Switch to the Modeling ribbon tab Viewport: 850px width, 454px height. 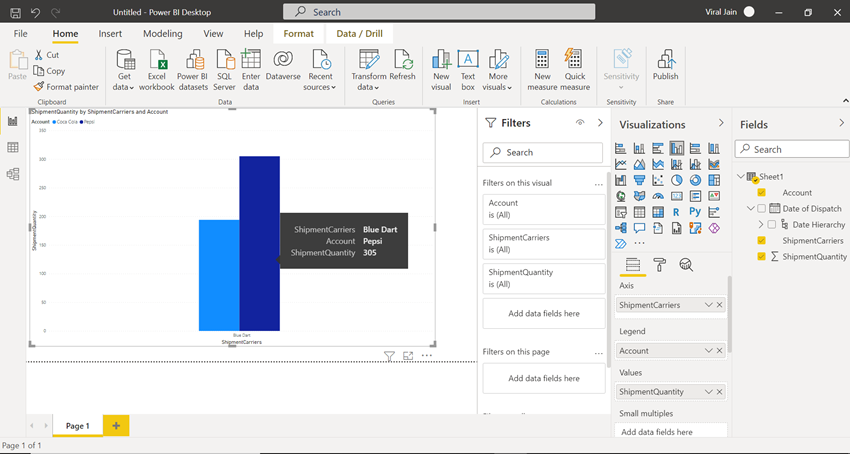[163, 34]
